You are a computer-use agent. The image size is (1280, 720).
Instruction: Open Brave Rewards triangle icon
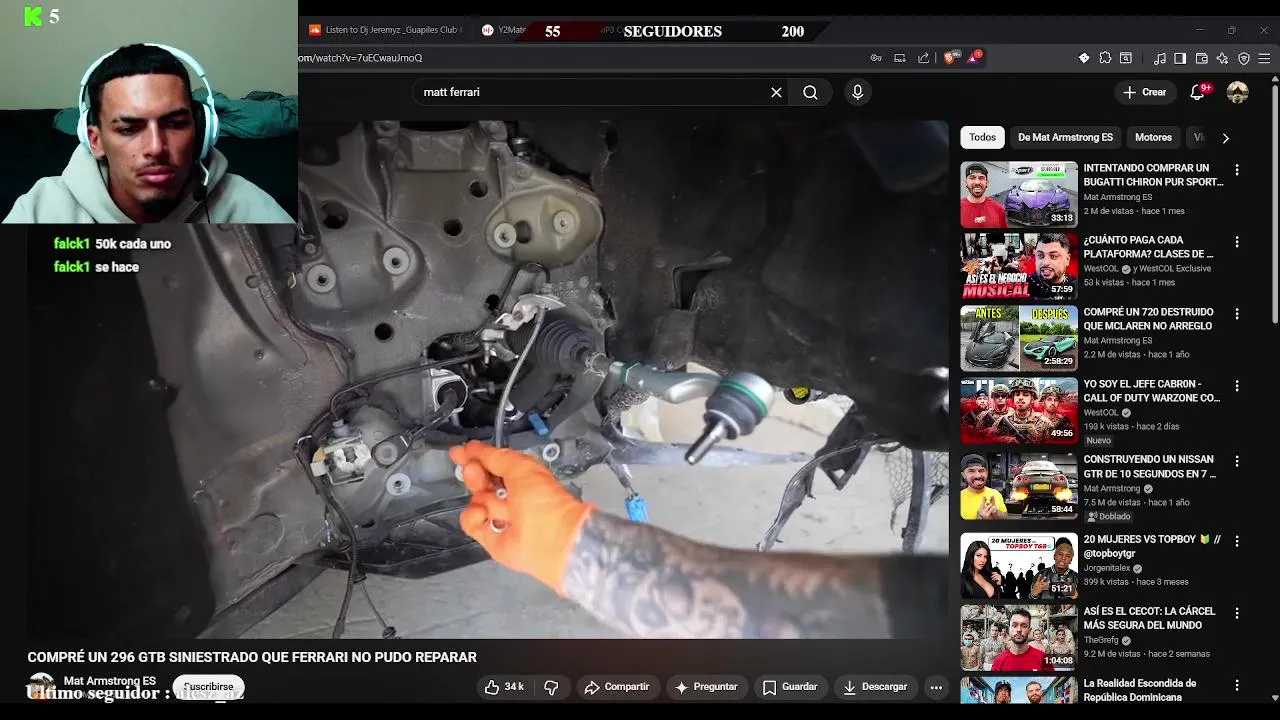973,58
